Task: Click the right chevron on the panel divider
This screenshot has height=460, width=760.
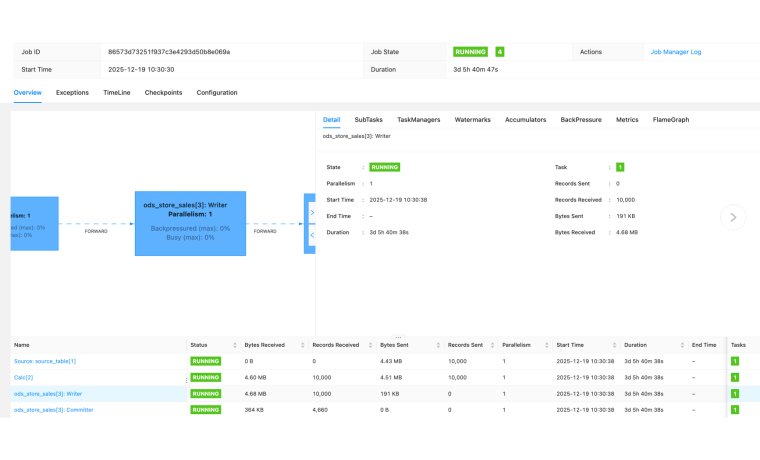Action: pyautogui.click(x=311, y=213)
